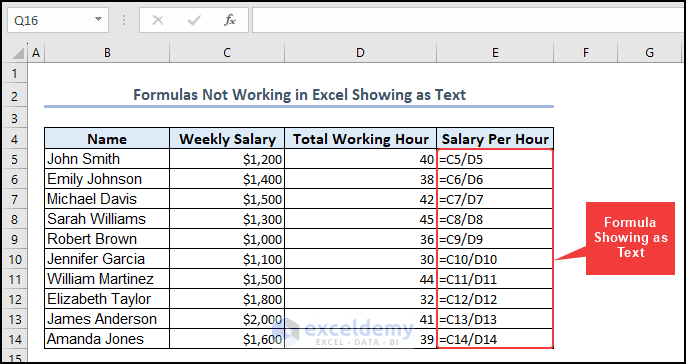This screenshot has width=686, height=364.
Task: Click the cell showing =C12/D12
Action: pos(495,299)
